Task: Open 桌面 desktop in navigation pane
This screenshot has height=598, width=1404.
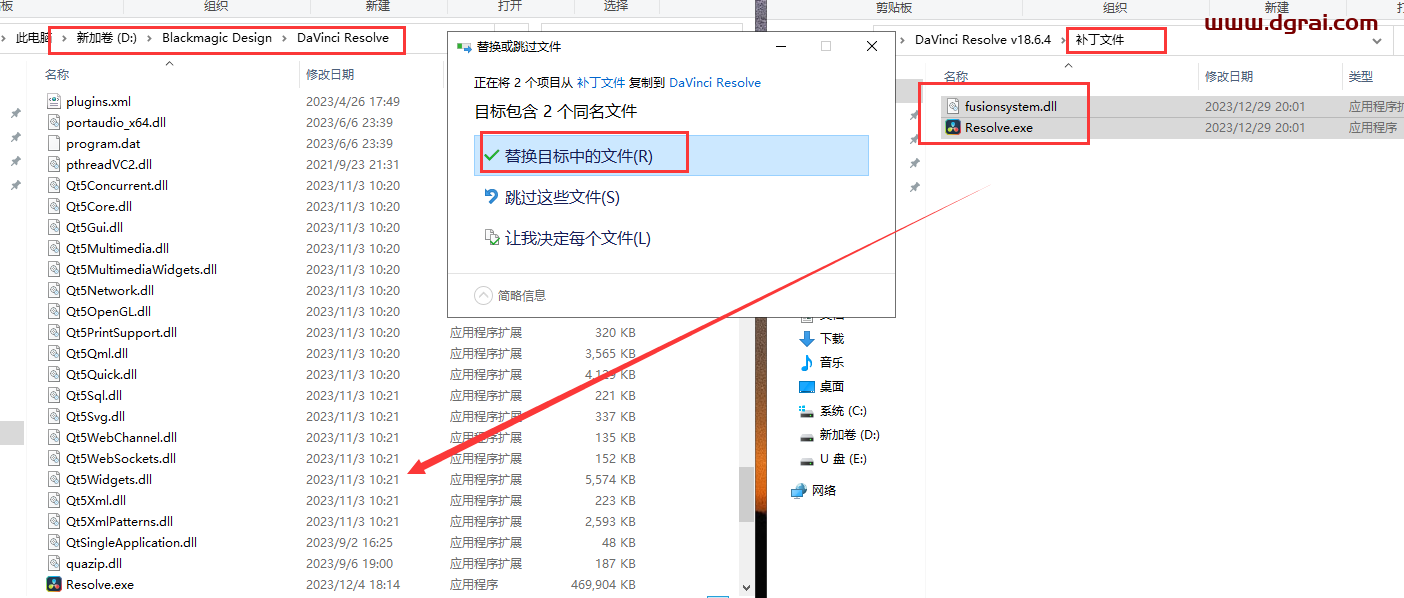Action: coord(821,387)
